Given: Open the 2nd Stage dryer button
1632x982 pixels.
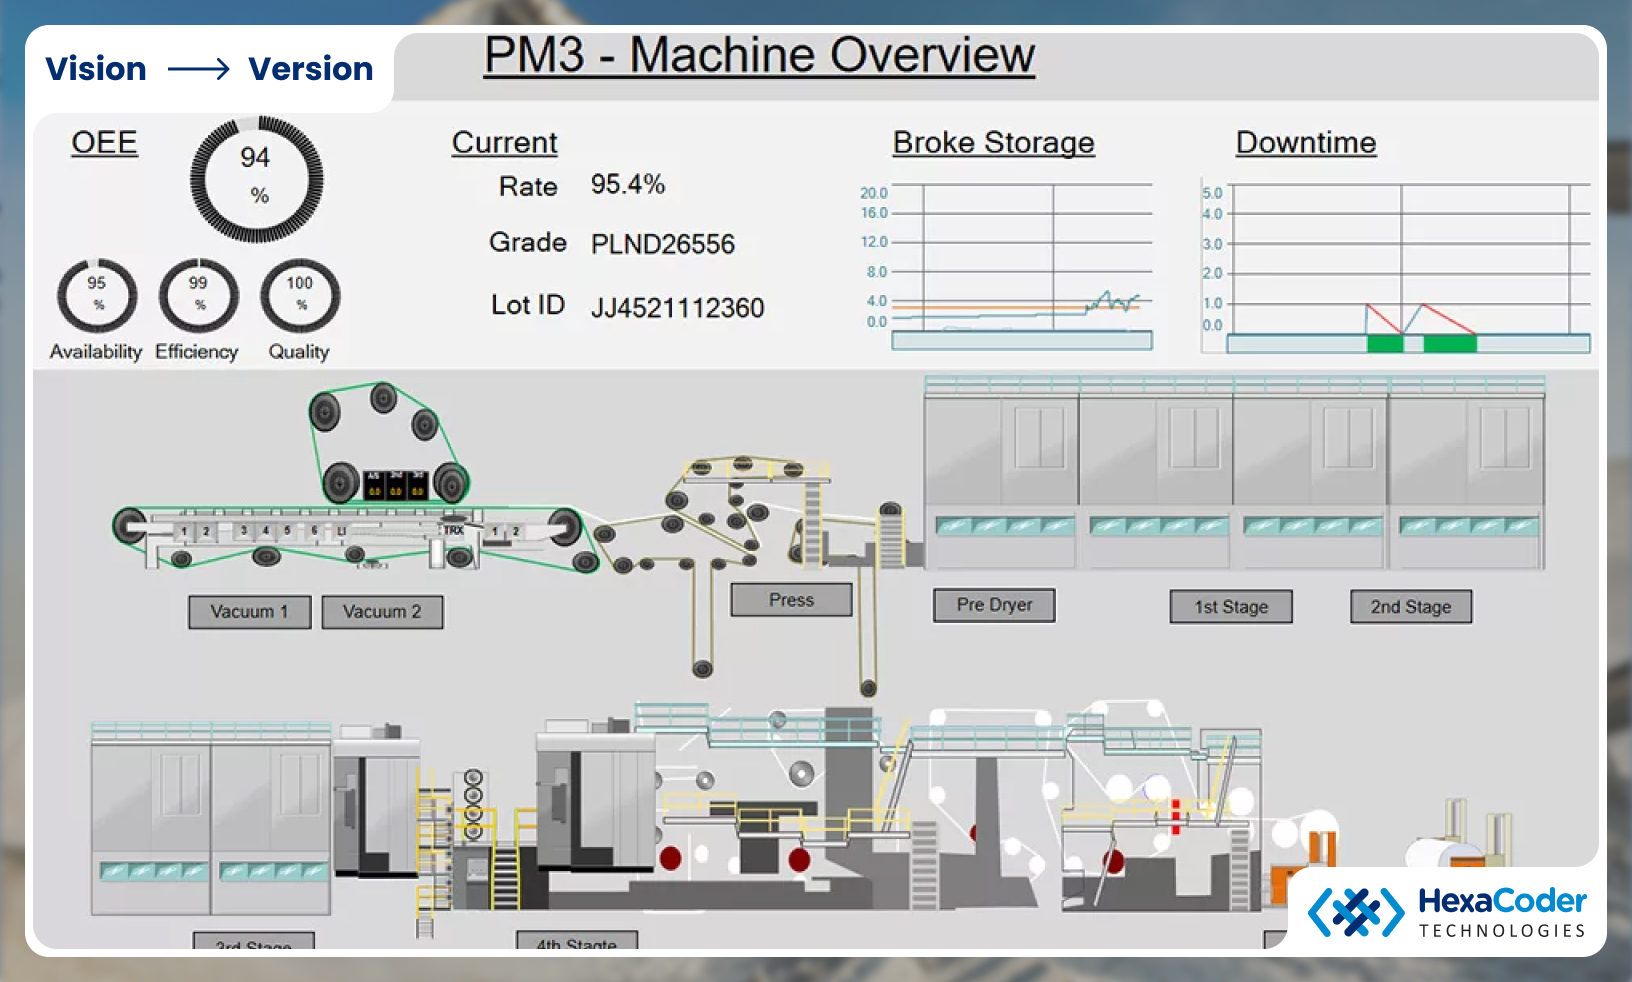Looking at the screenshot, I should click(x=1410, y=607).
